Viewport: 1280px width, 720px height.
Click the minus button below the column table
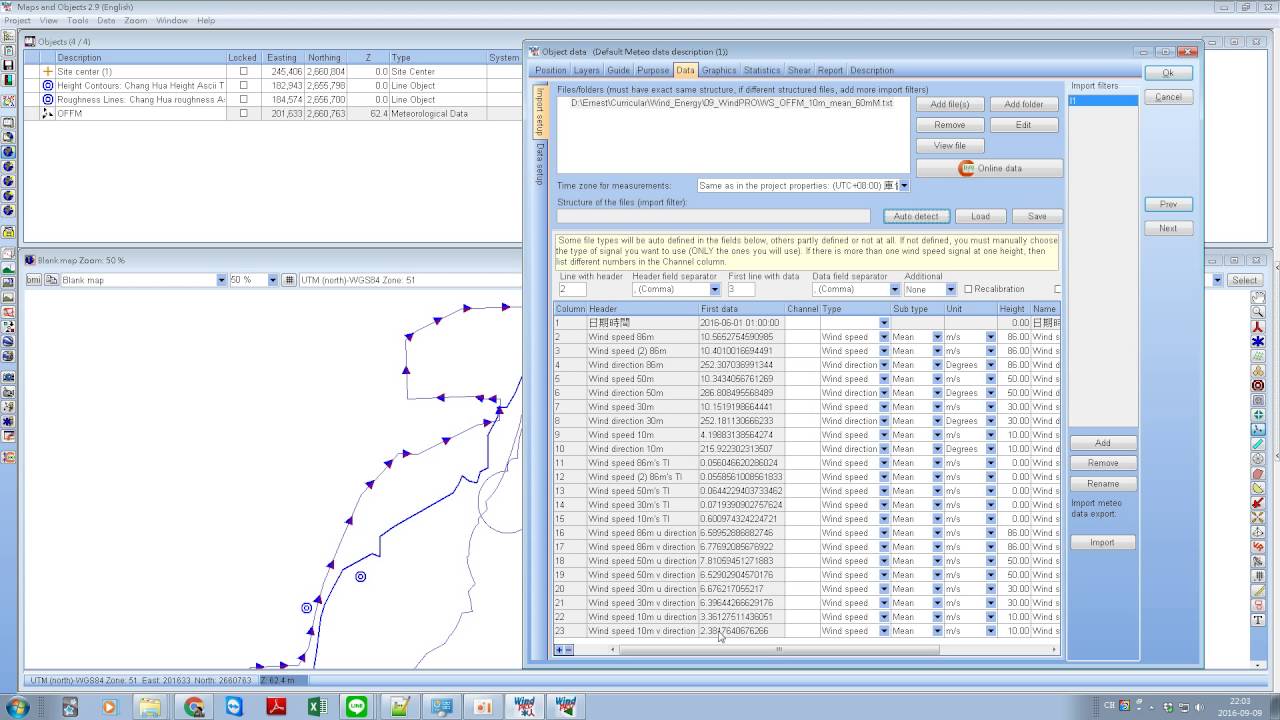(569, 650)
